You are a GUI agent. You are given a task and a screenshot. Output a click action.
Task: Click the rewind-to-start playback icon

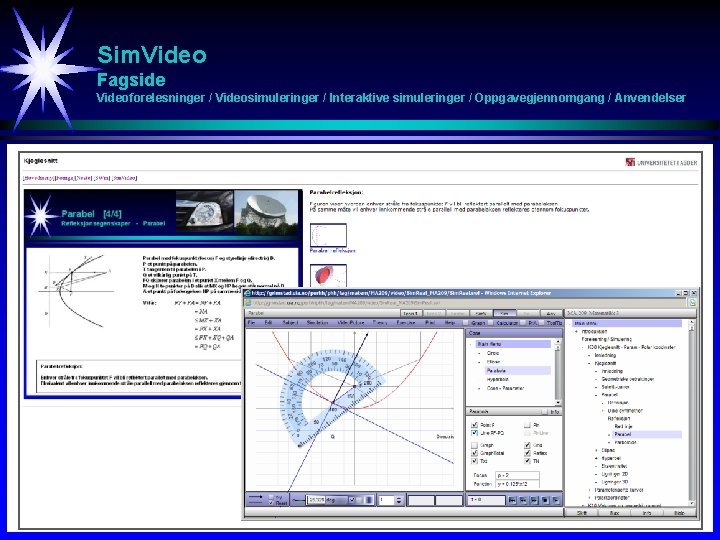point(512,500)
